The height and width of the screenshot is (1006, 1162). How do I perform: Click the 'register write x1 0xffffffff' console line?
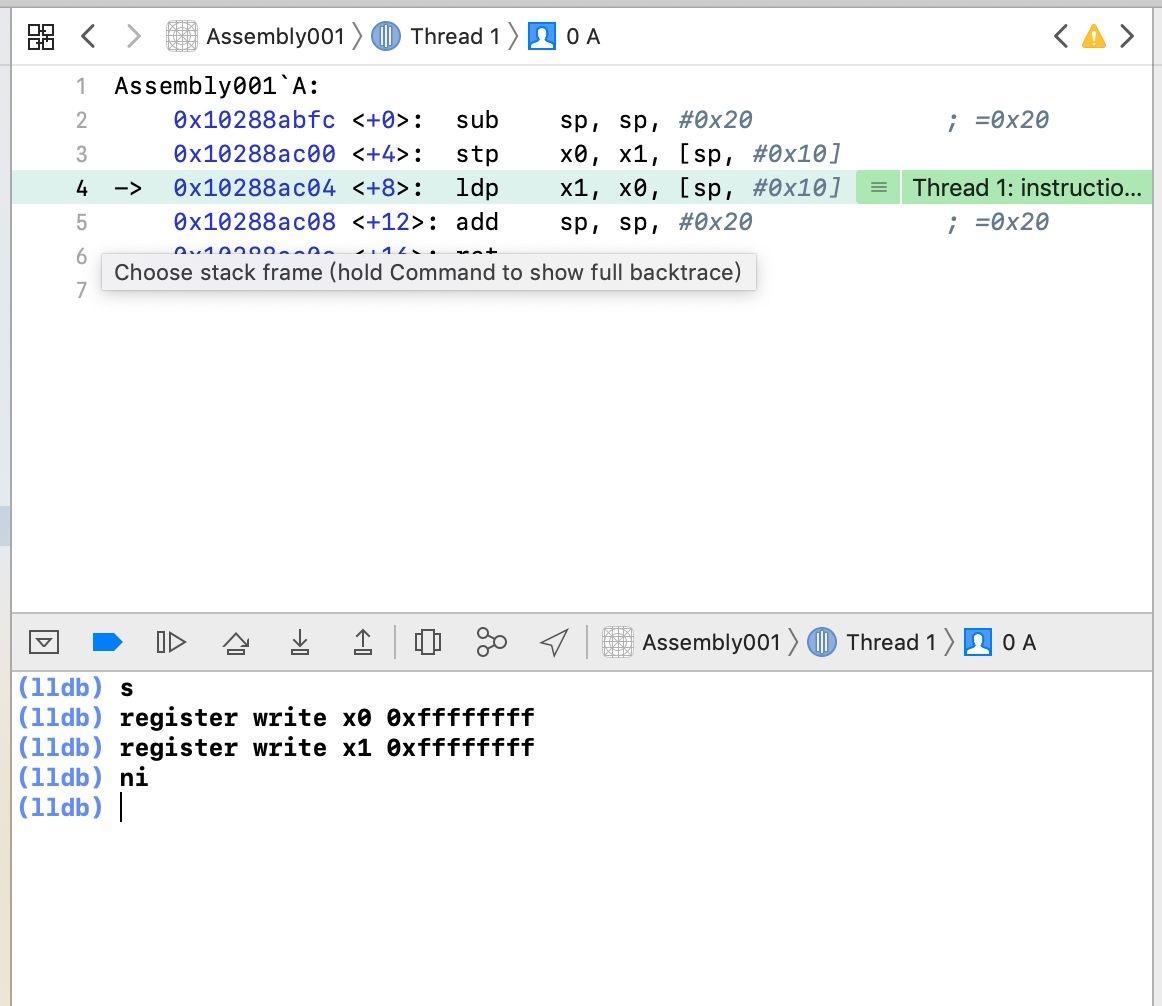327,747
